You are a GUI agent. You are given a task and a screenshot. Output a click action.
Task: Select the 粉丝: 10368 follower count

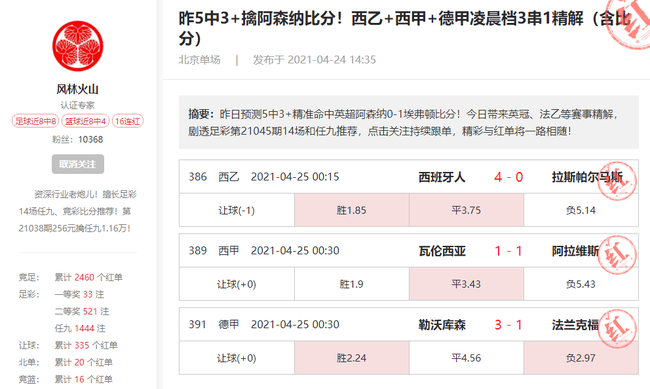(x=78, y=140)
